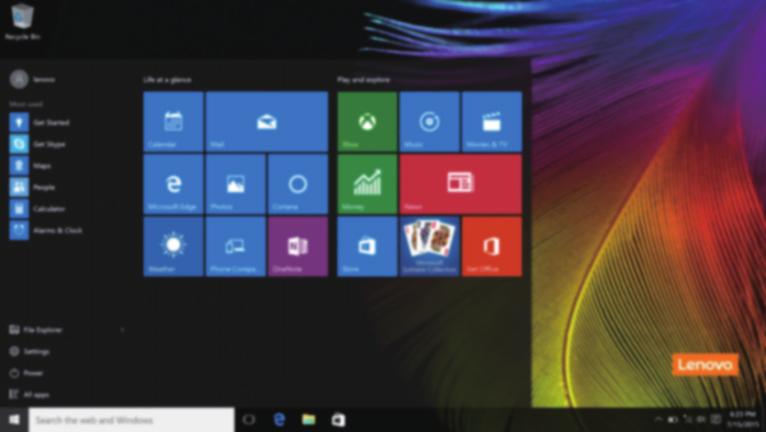This screenshot has height=432, width=766.
Task: Open Task View on the taskbar
Action: pos(249,420)
